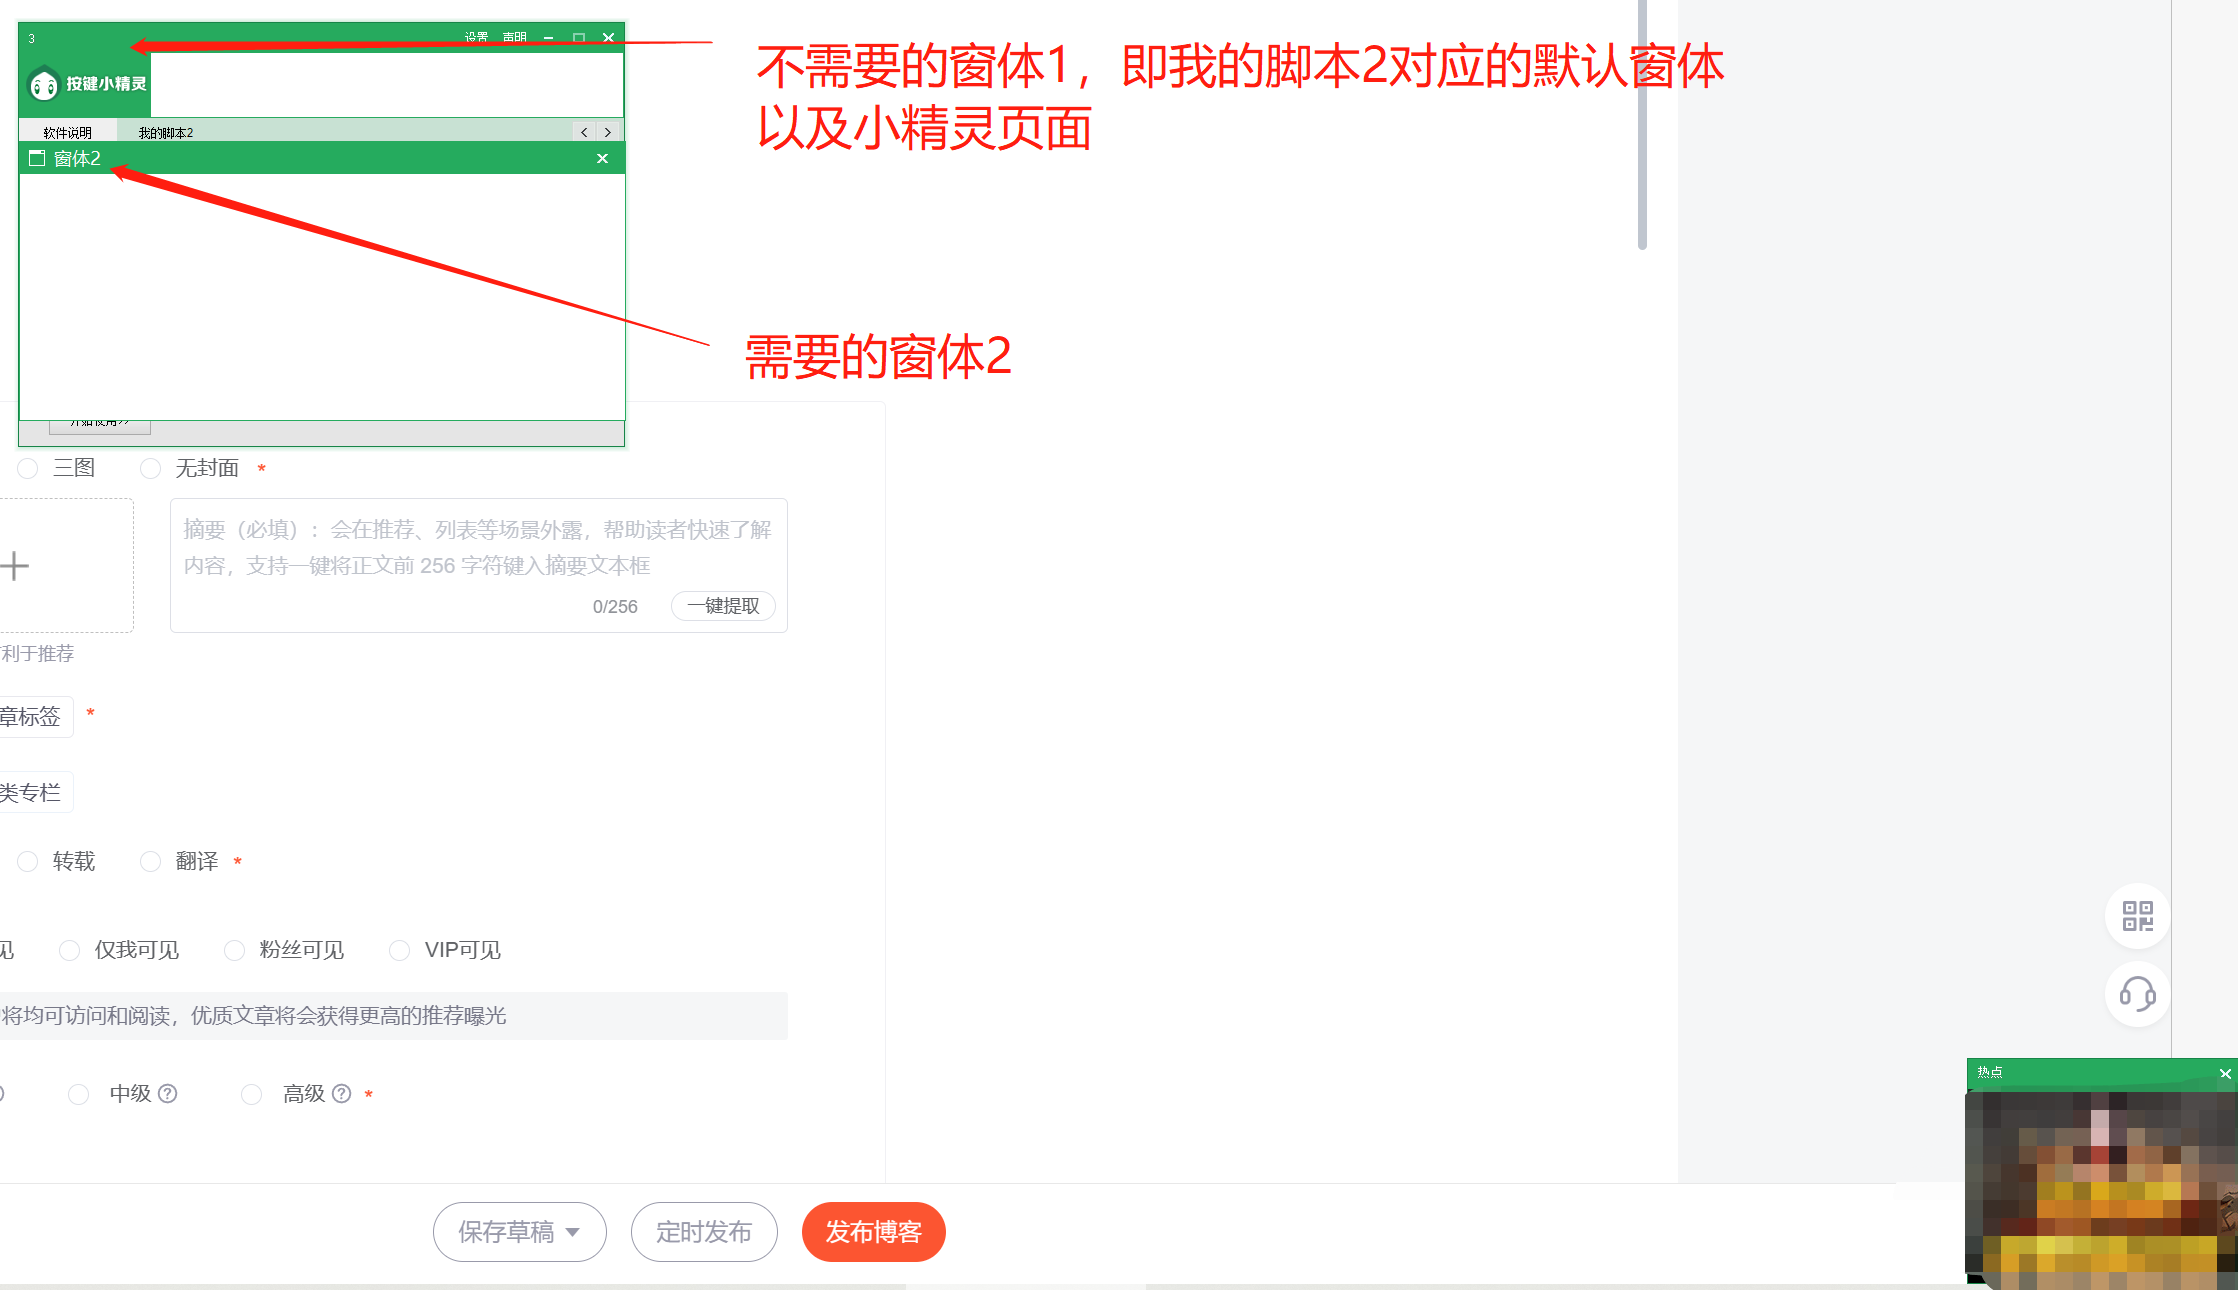Click the 窗体2 window icon
This screenshot has height=1290, width=2238.
(37, 158)
